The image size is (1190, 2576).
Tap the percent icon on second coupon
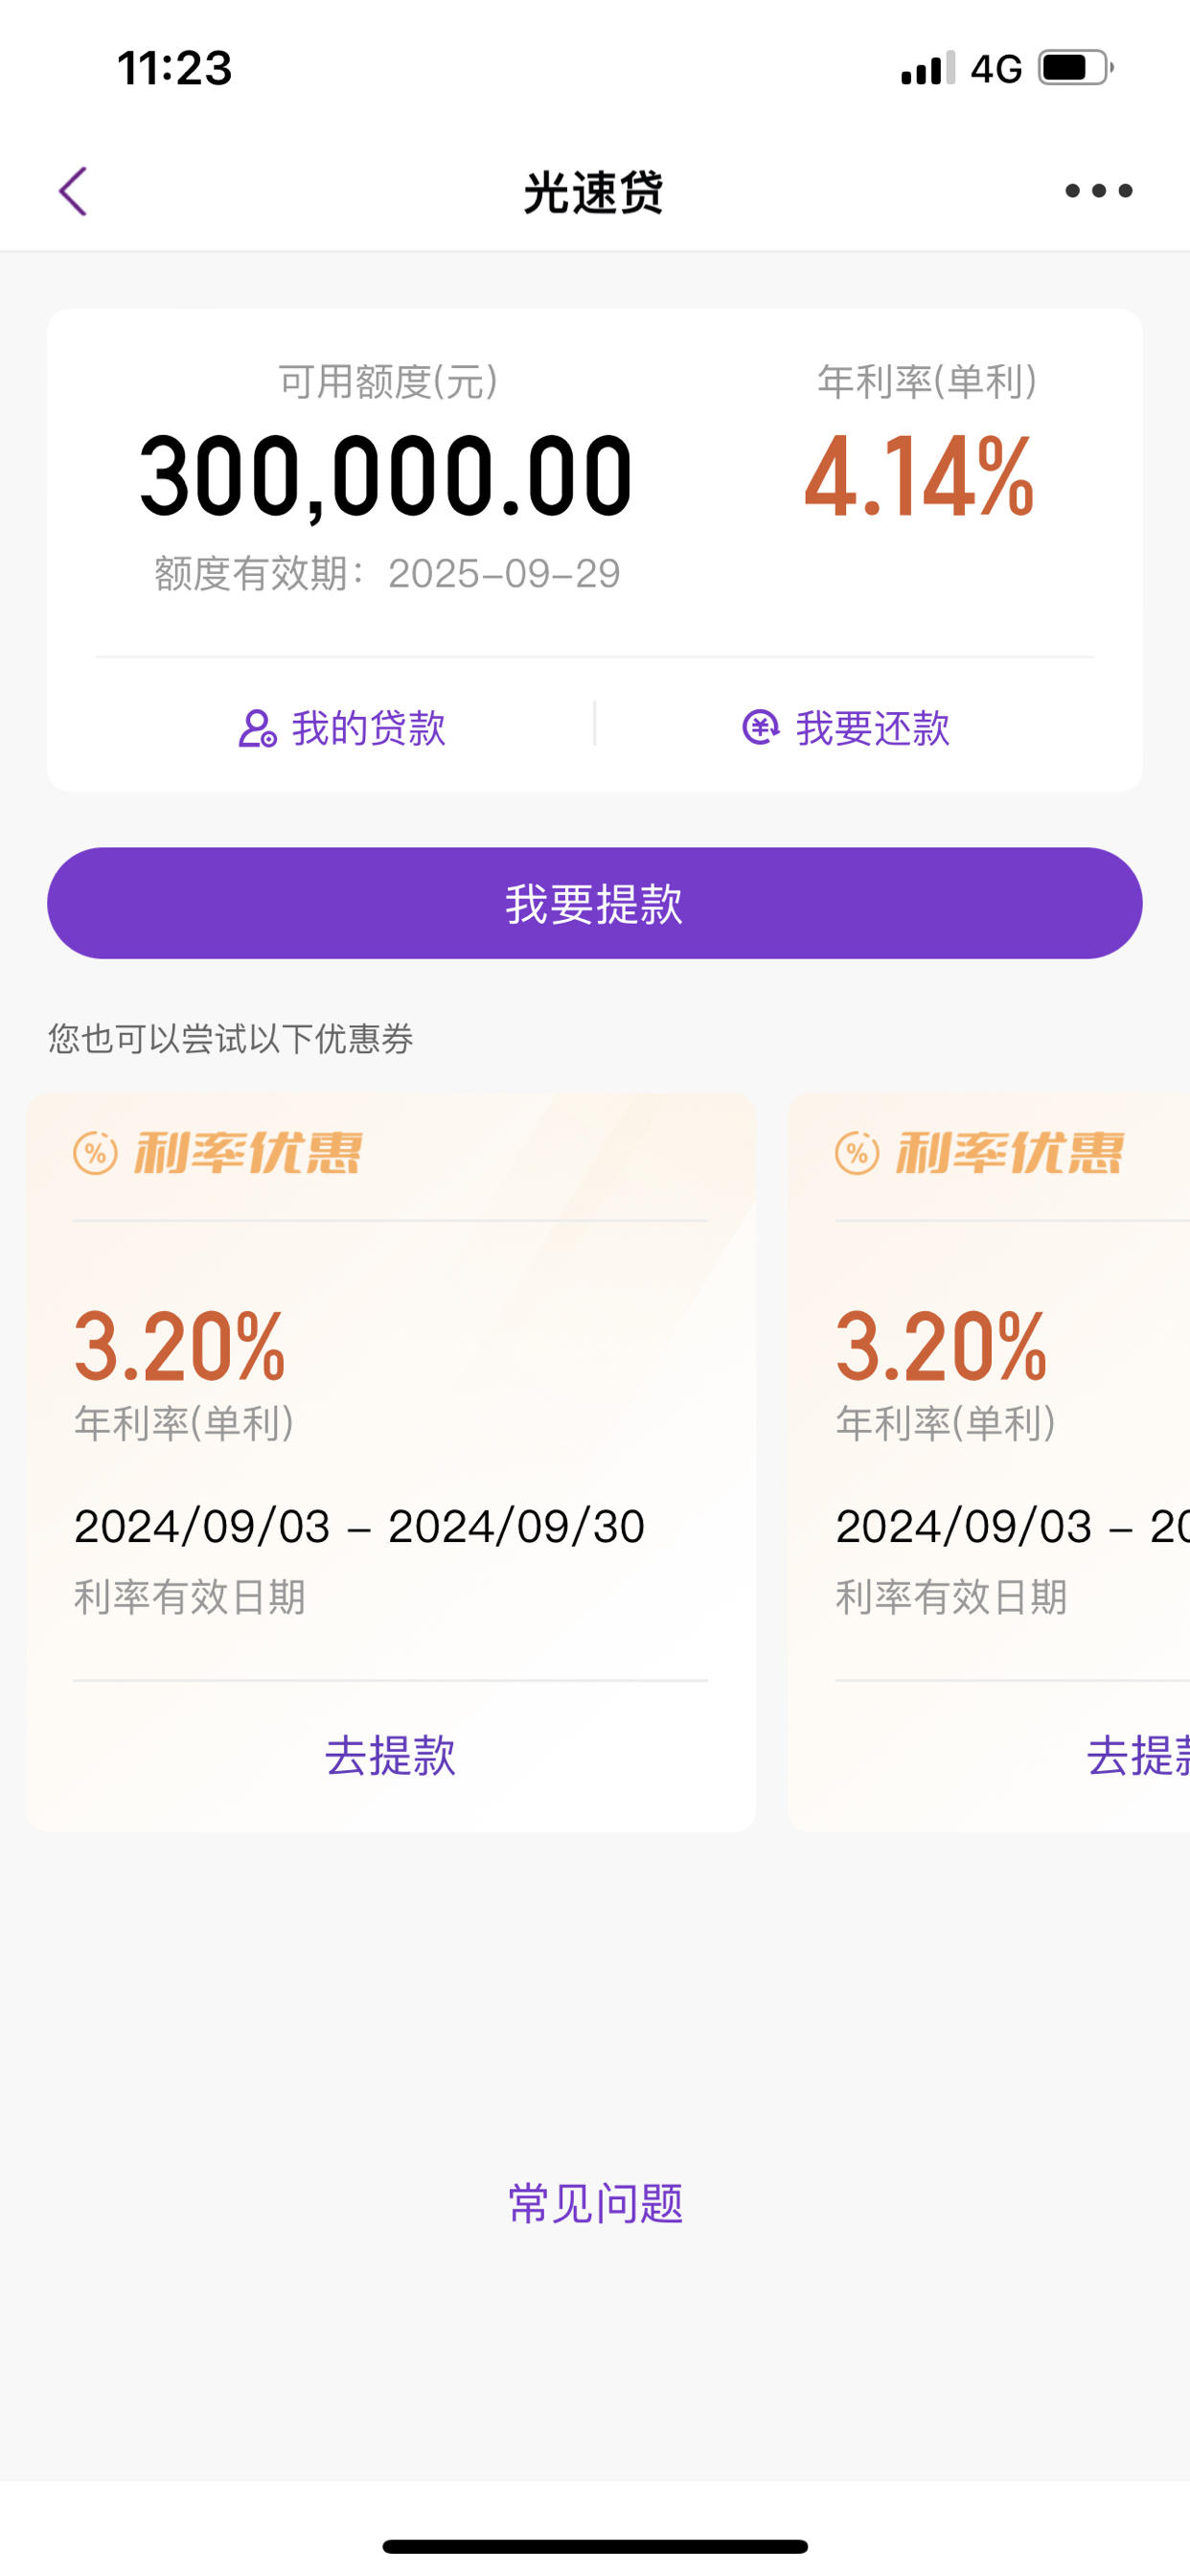pyautogui.click(x=857, y=1154)
